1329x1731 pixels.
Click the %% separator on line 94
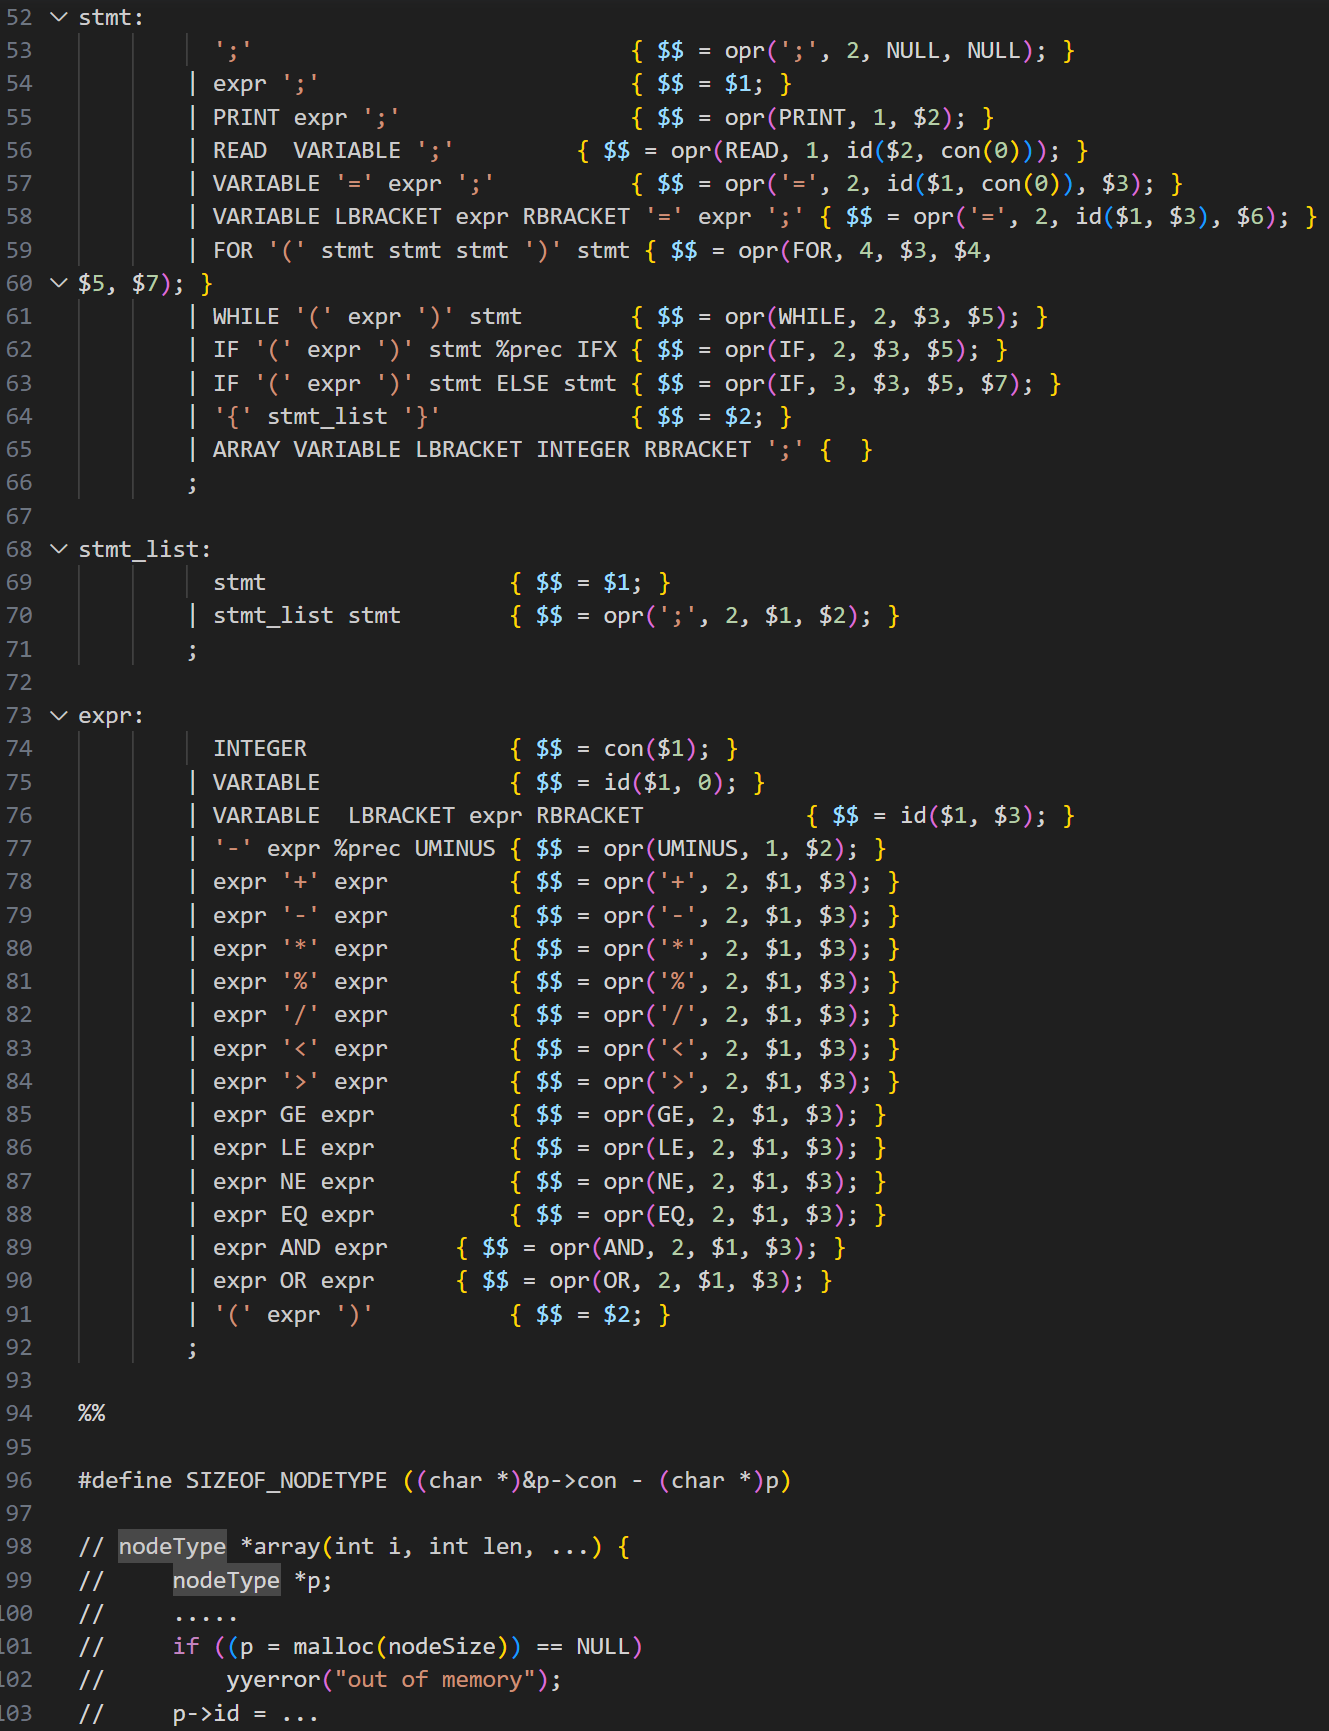92,1414
